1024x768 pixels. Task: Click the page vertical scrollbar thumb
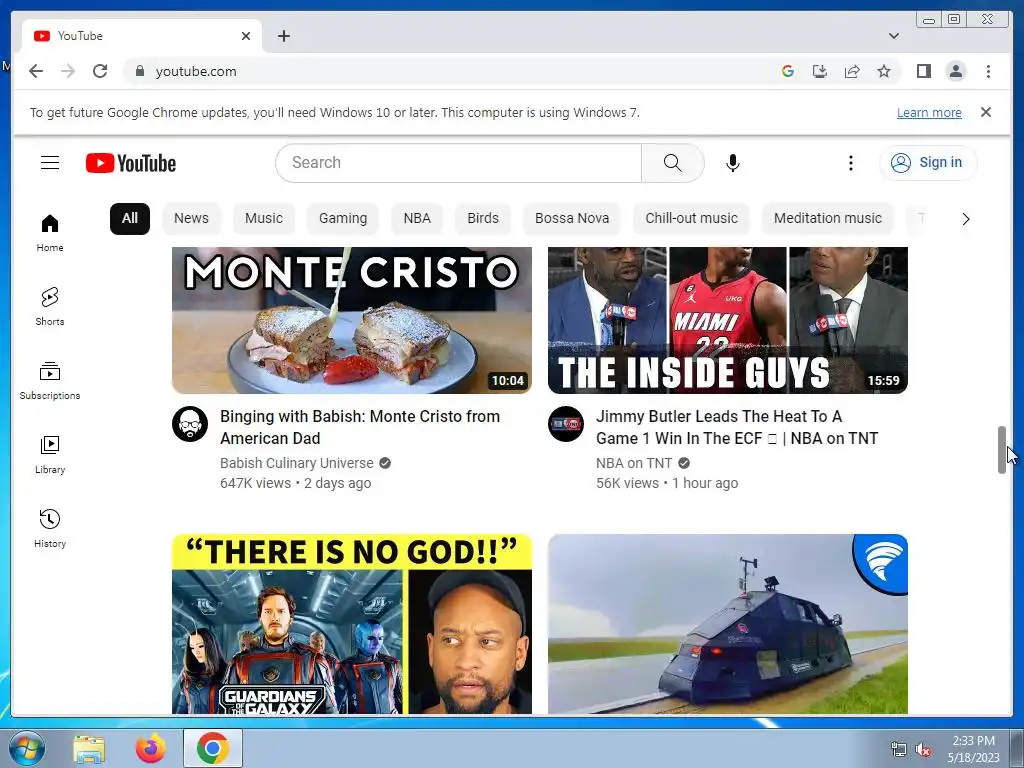(1001, 450)
